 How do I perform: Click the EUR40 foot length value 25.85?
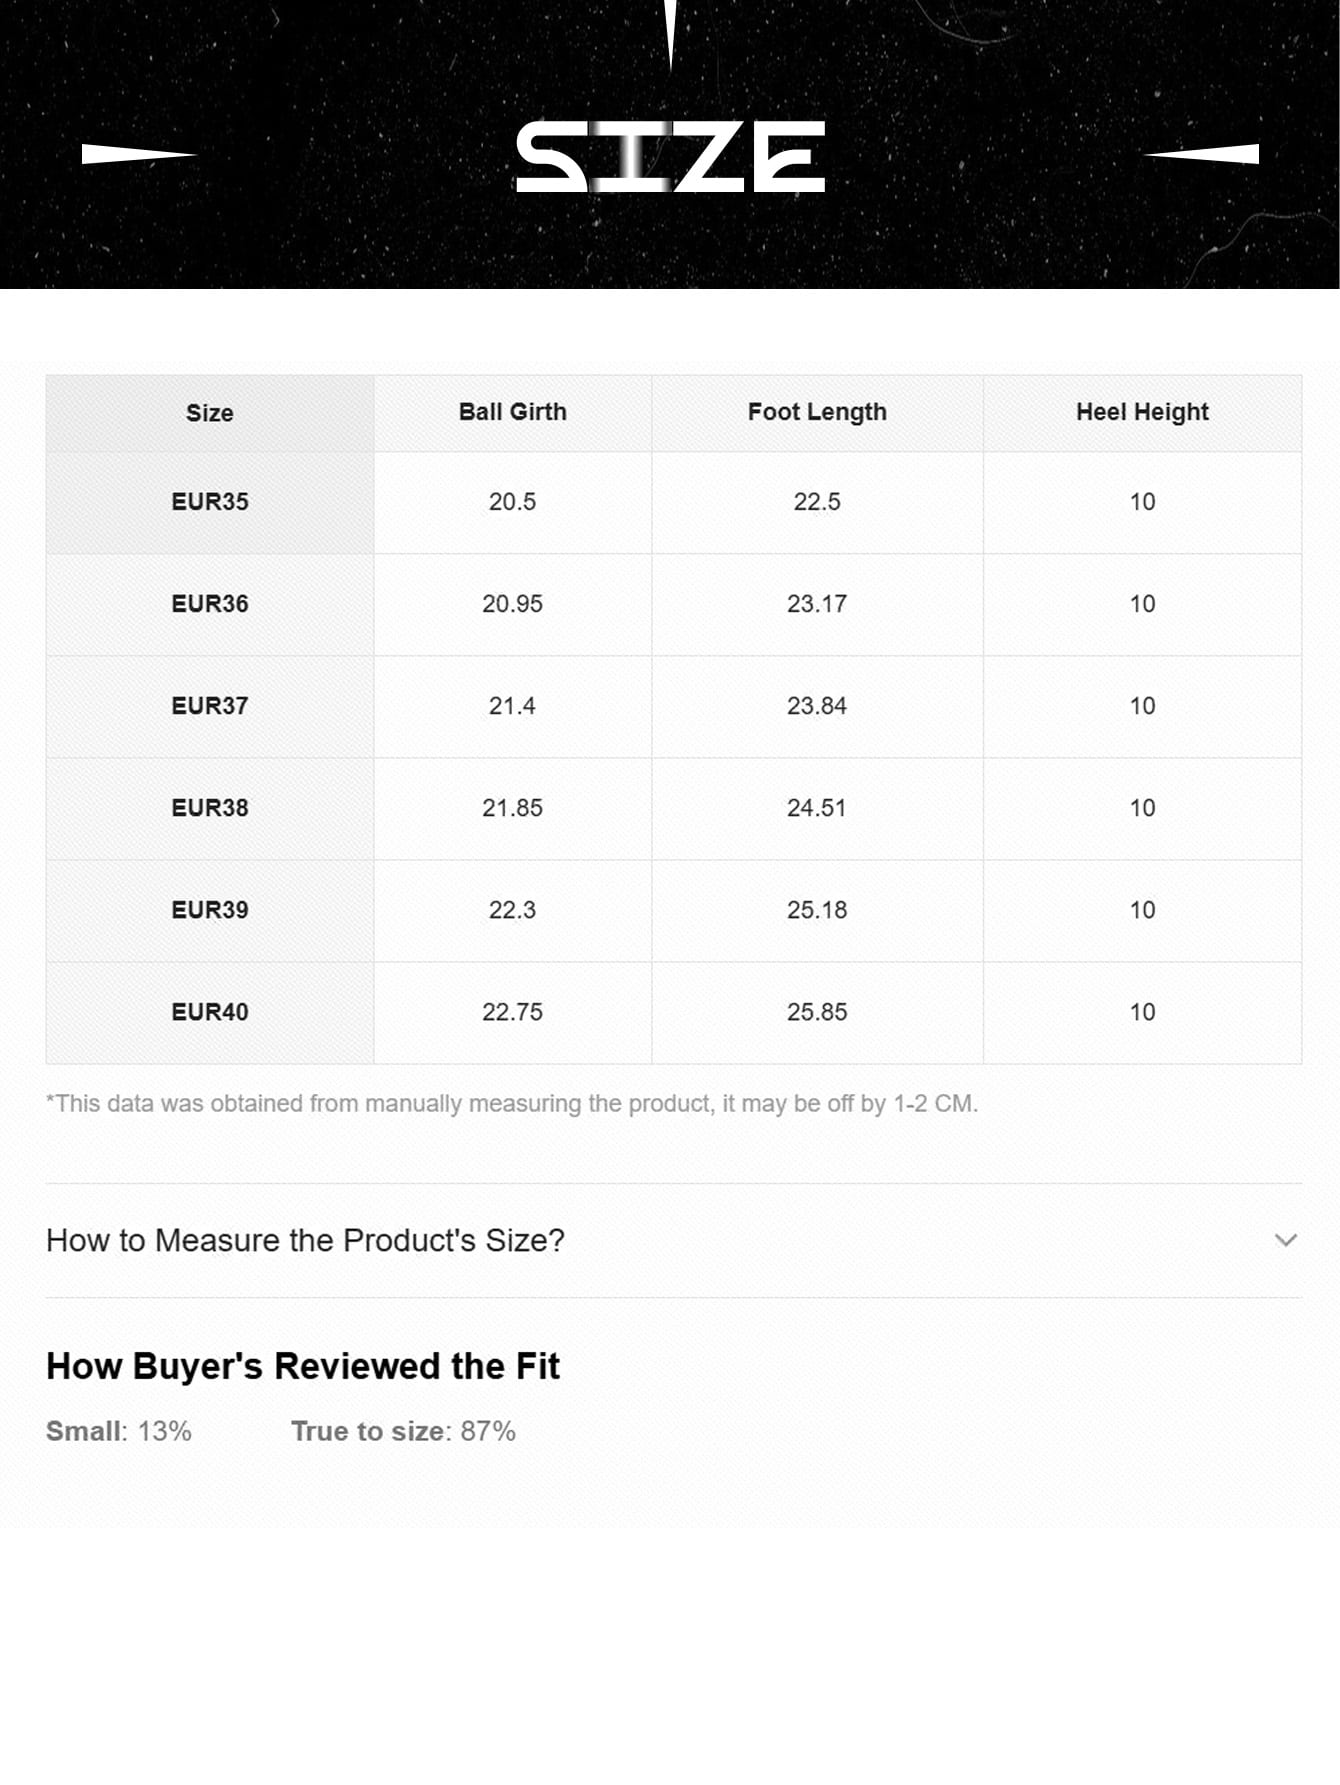click(x=817, y=1012)
